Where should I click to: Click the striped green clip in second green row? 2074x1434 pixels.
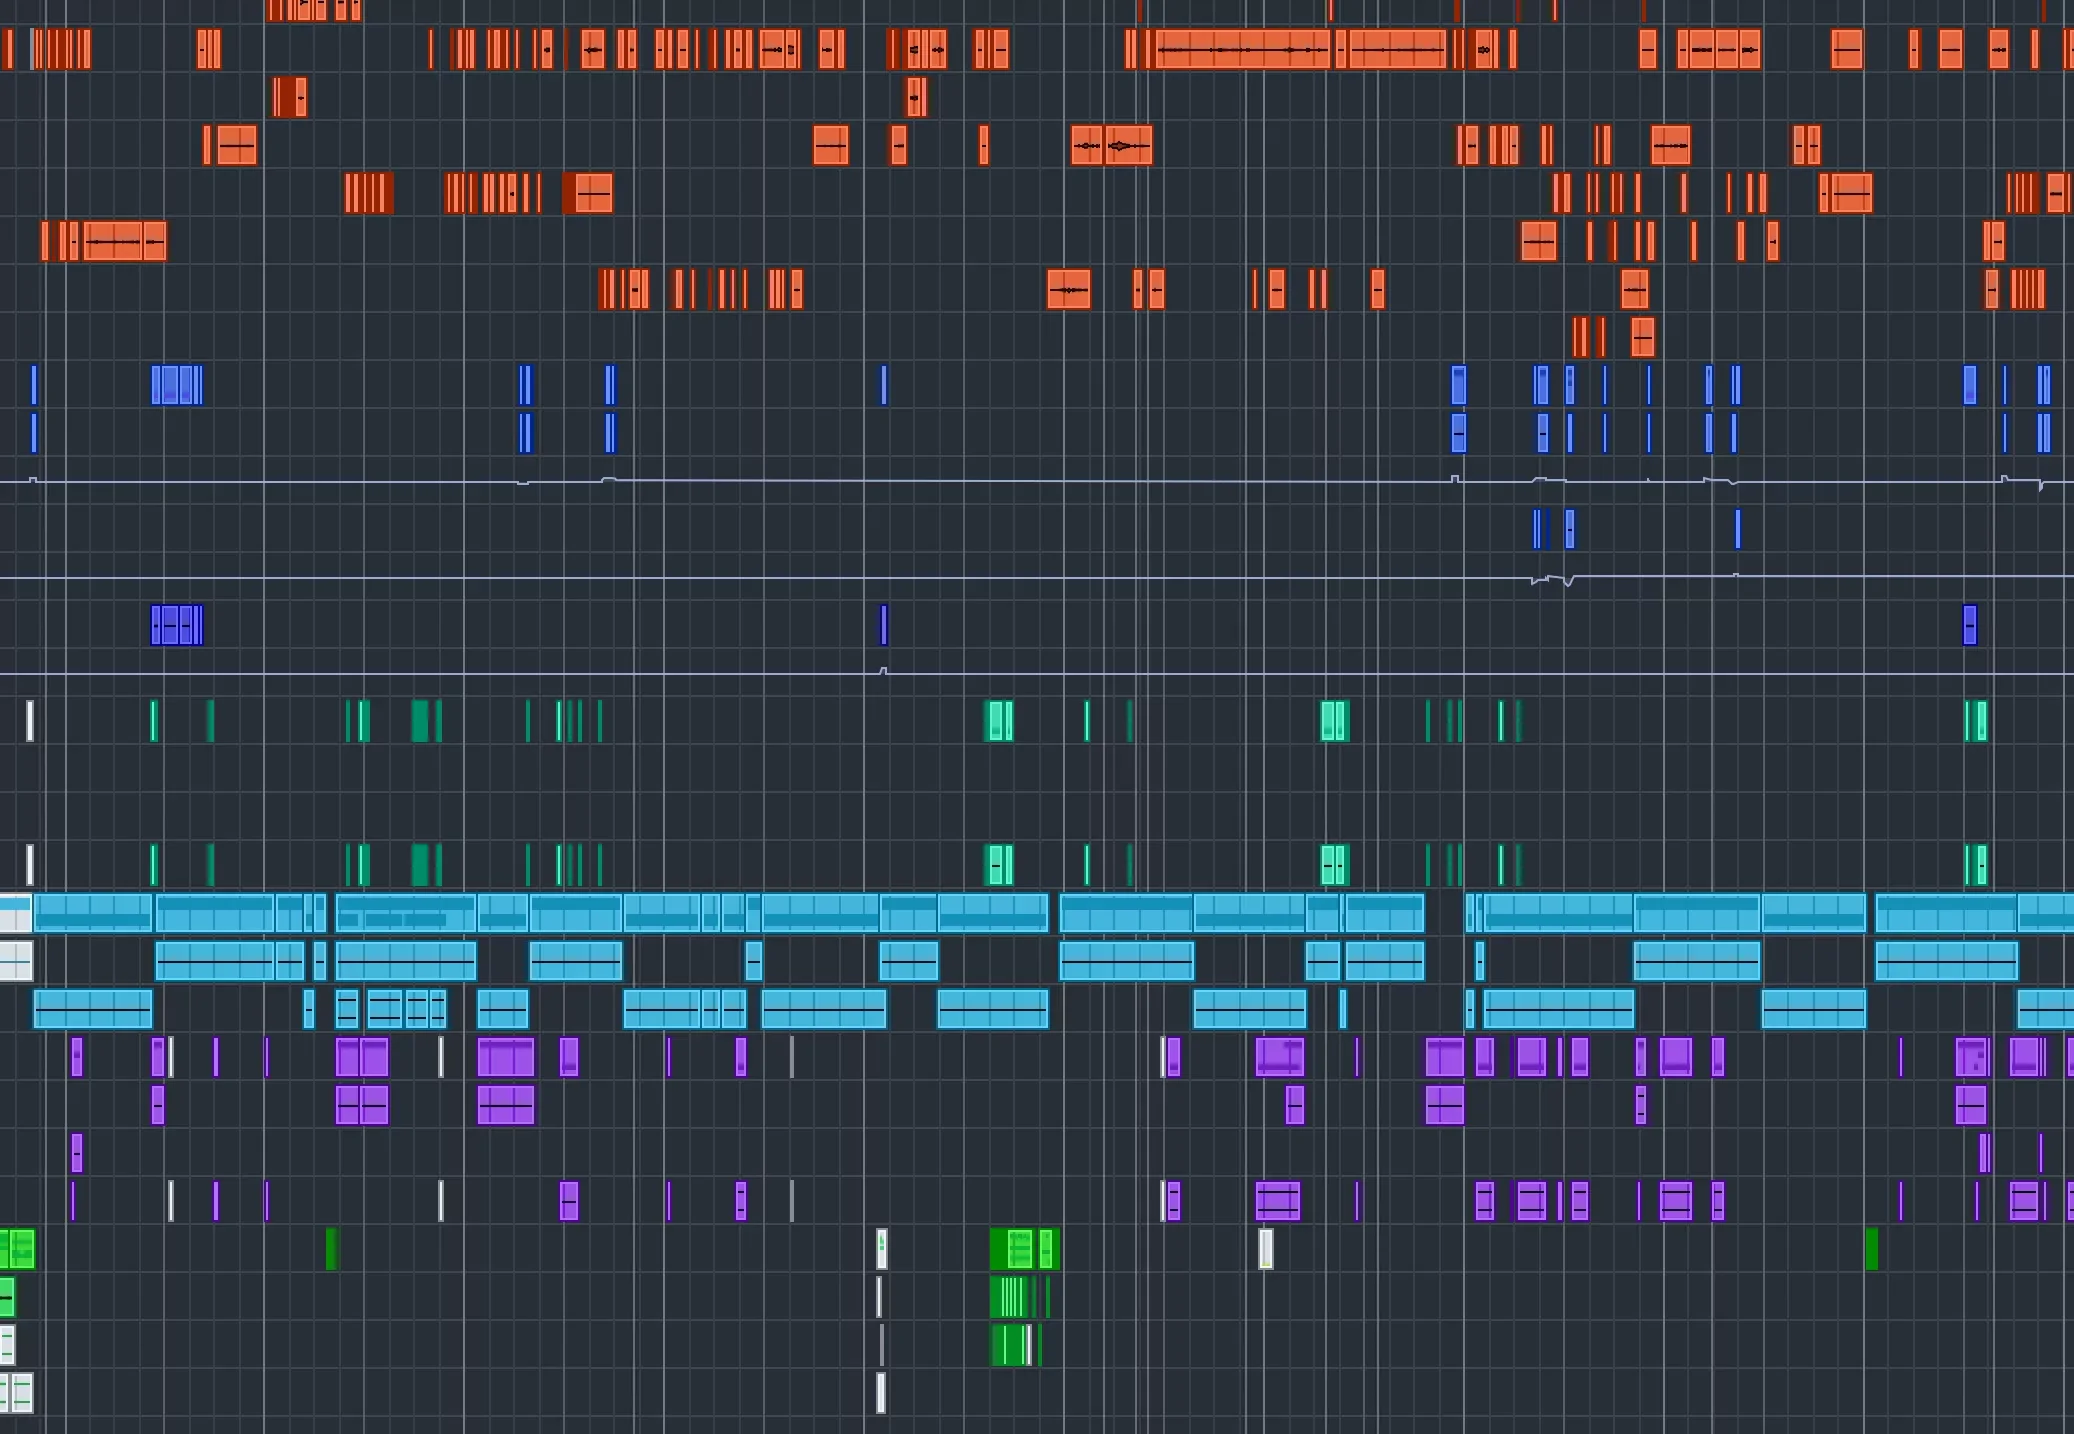point(1010,1297)
